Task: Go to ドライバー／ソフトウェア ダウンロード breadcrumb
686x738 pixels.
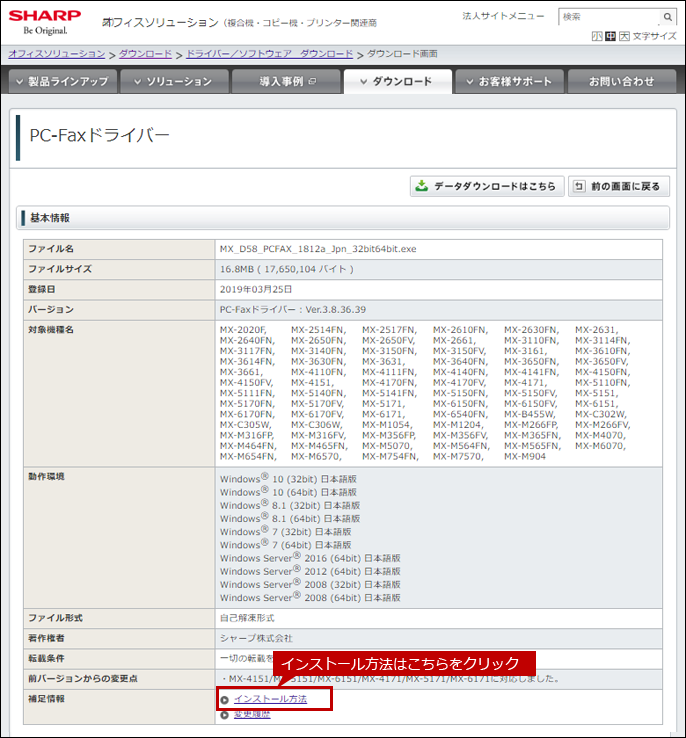Action: pyautogui.click(x=270, y=54)
